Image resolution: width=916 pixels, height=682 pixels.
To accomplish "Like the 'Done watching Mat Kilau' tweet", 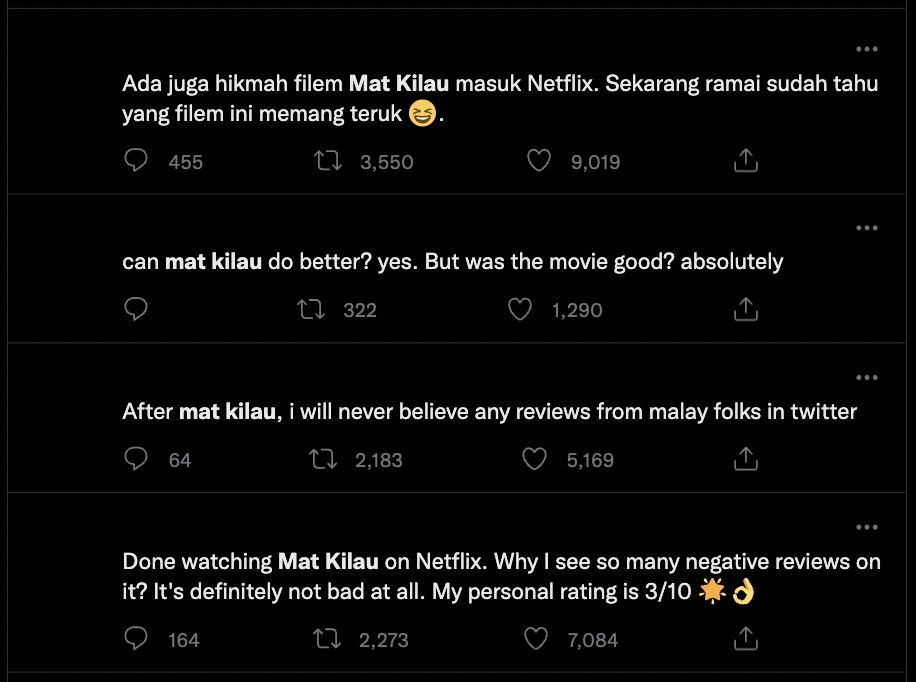I will pyautogui.click(x=535, y=638).
